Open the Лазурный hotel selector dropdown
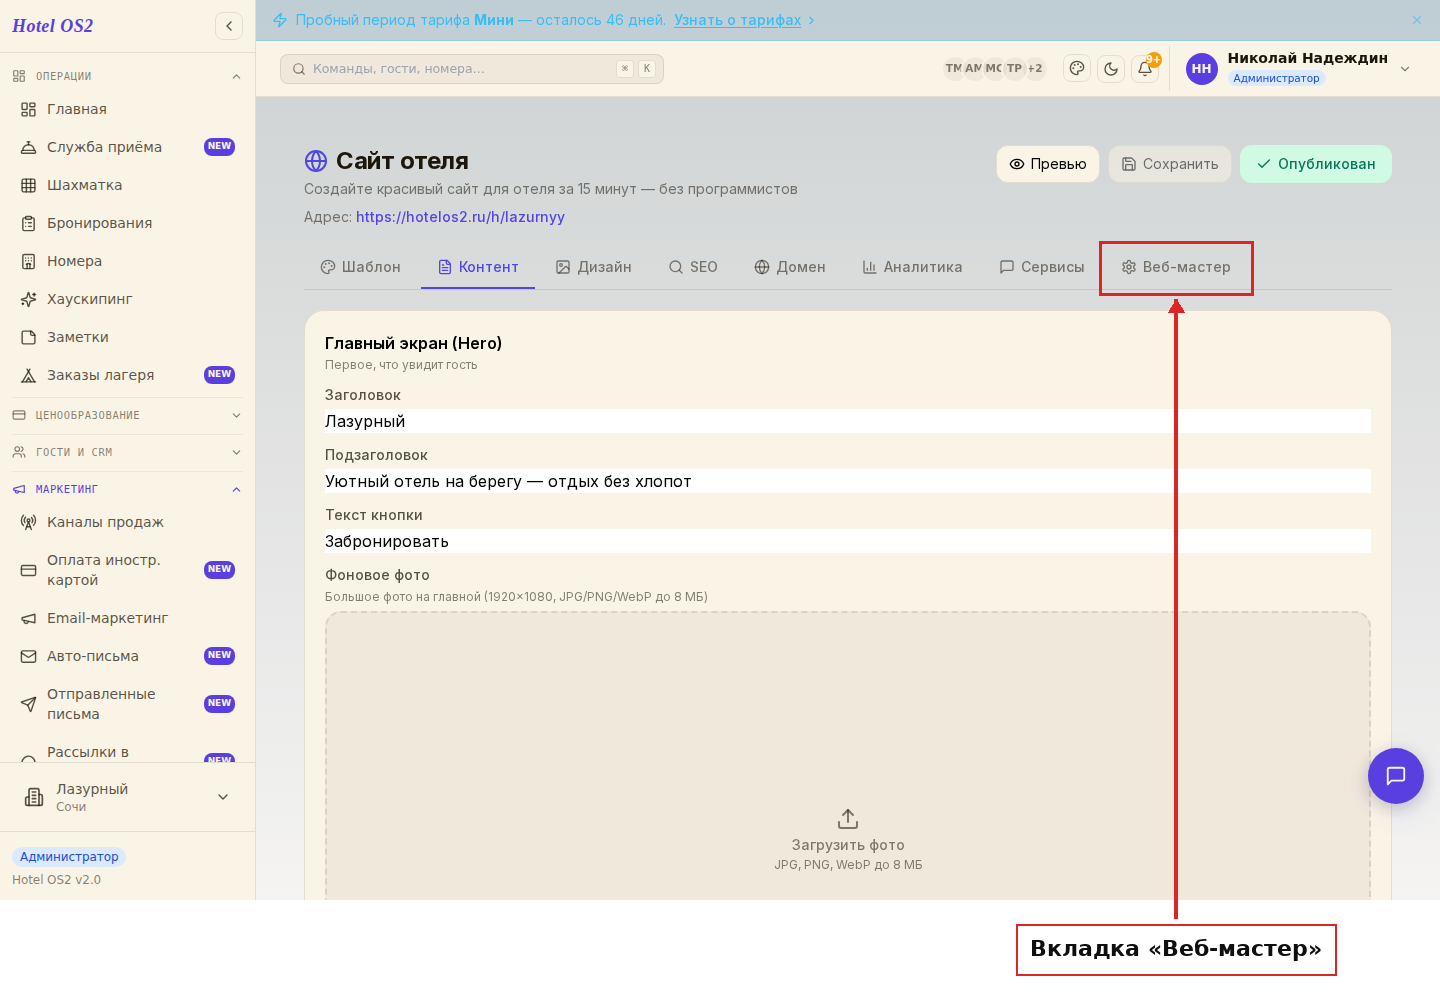This screenshot has width=1440, height=999. [x=128, y=797]
